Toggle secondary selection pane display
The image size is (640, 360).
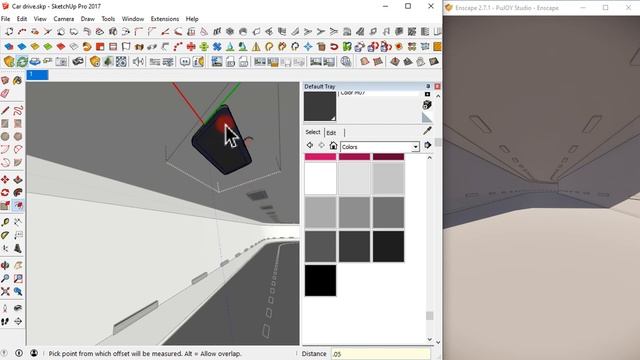[427, 94]
